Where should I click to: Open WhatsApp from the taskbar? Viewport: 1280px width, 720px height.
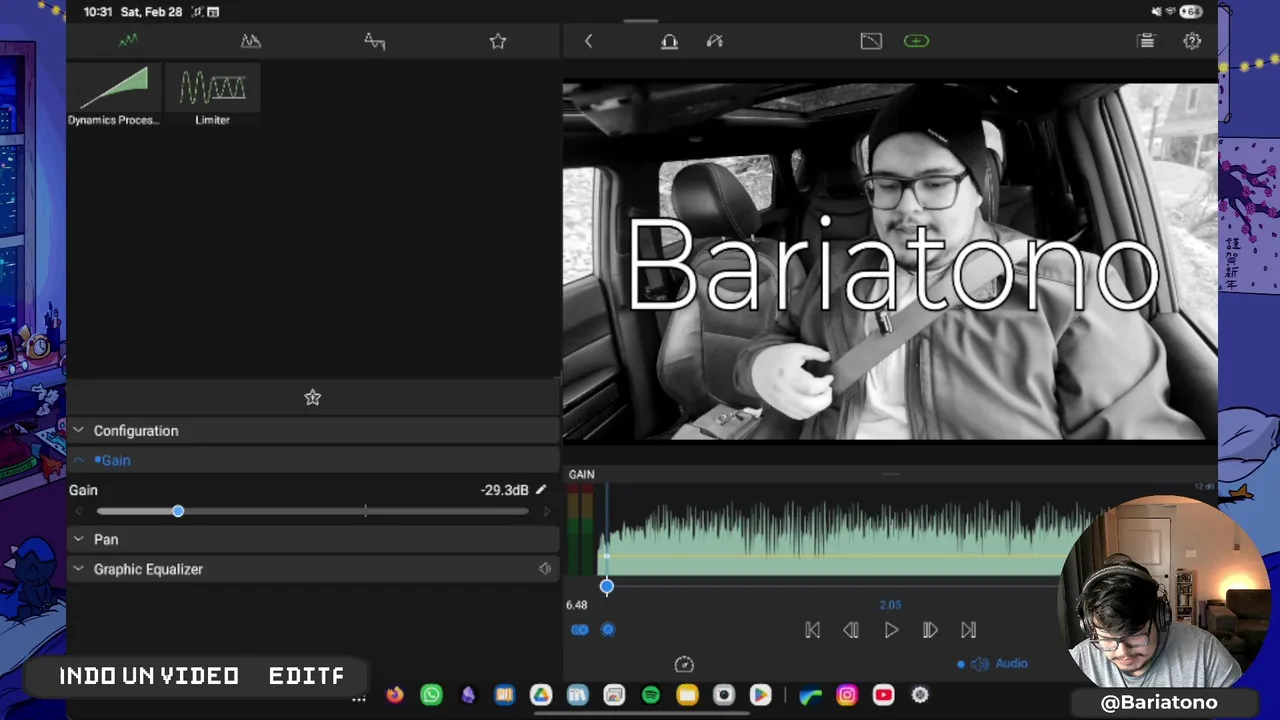tap(431, 695)
